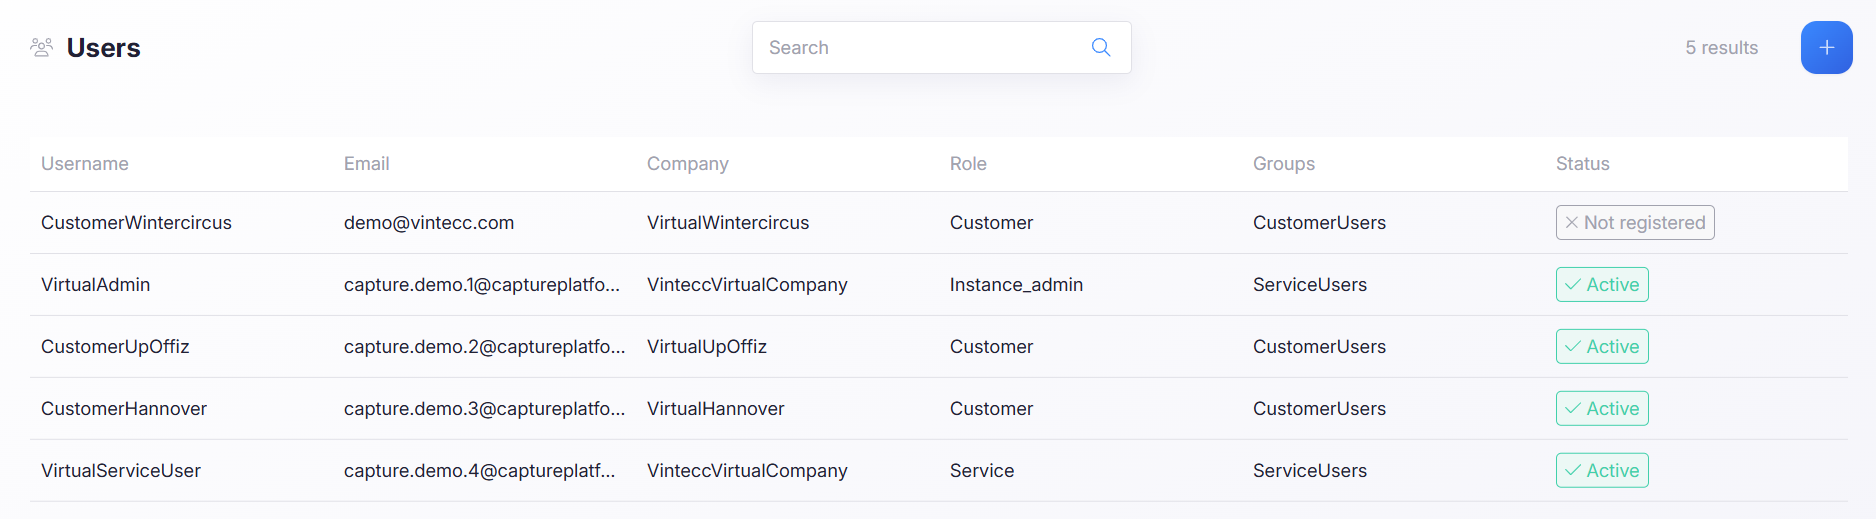Click CustomerUsers group in CustomerWintercircus row
The image size is (1876, 519).
point(1319,223)
